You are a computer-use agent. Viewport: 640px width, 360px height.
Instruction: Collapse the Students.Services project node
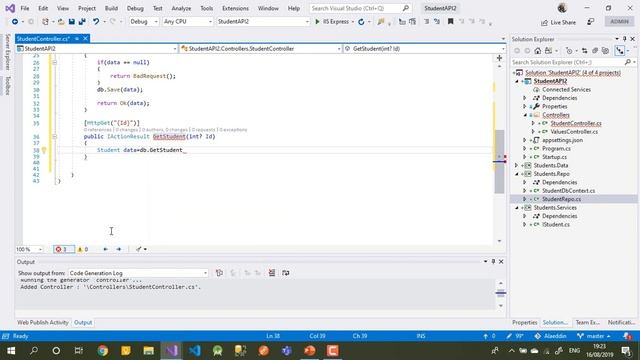pyautogui.click(x=517, y=208)
